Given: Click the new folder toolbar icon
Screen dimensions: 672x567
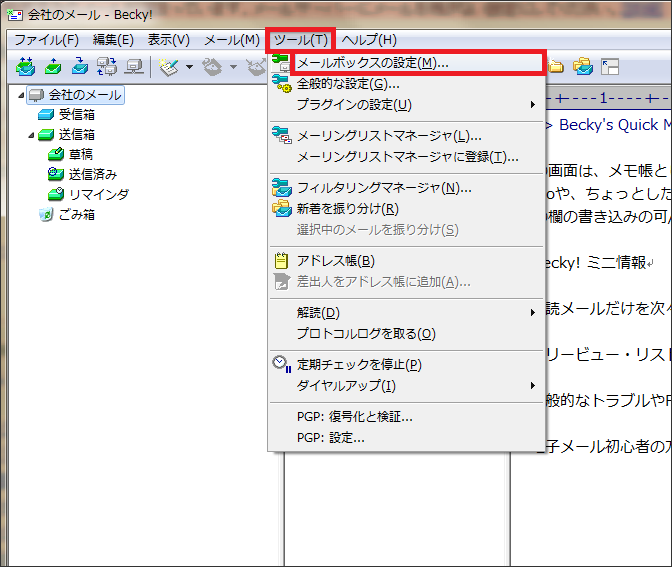Looking at the screenshot, I should [555, 67].
